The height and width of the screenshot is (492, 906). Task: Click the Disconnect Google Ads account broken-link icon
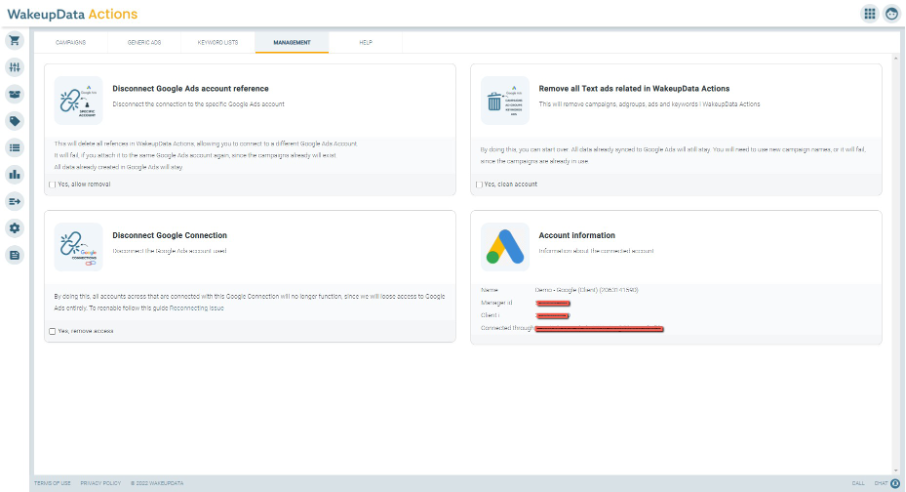[79, 101]
